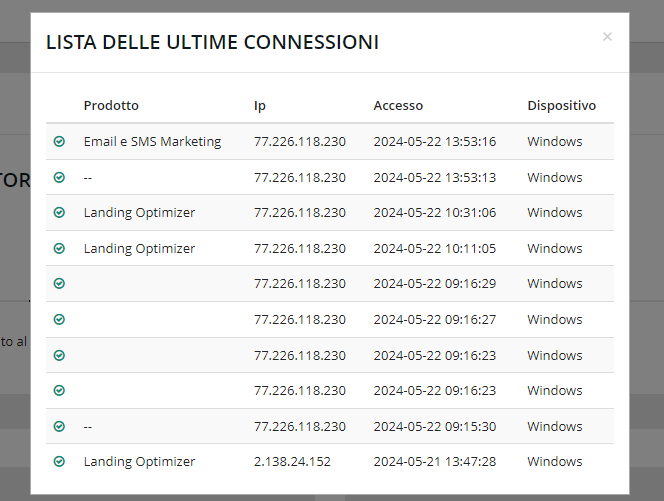Click green check icon on 09:16:27 row
Screen dimensions: 664x501
click(x=59, y=319)
